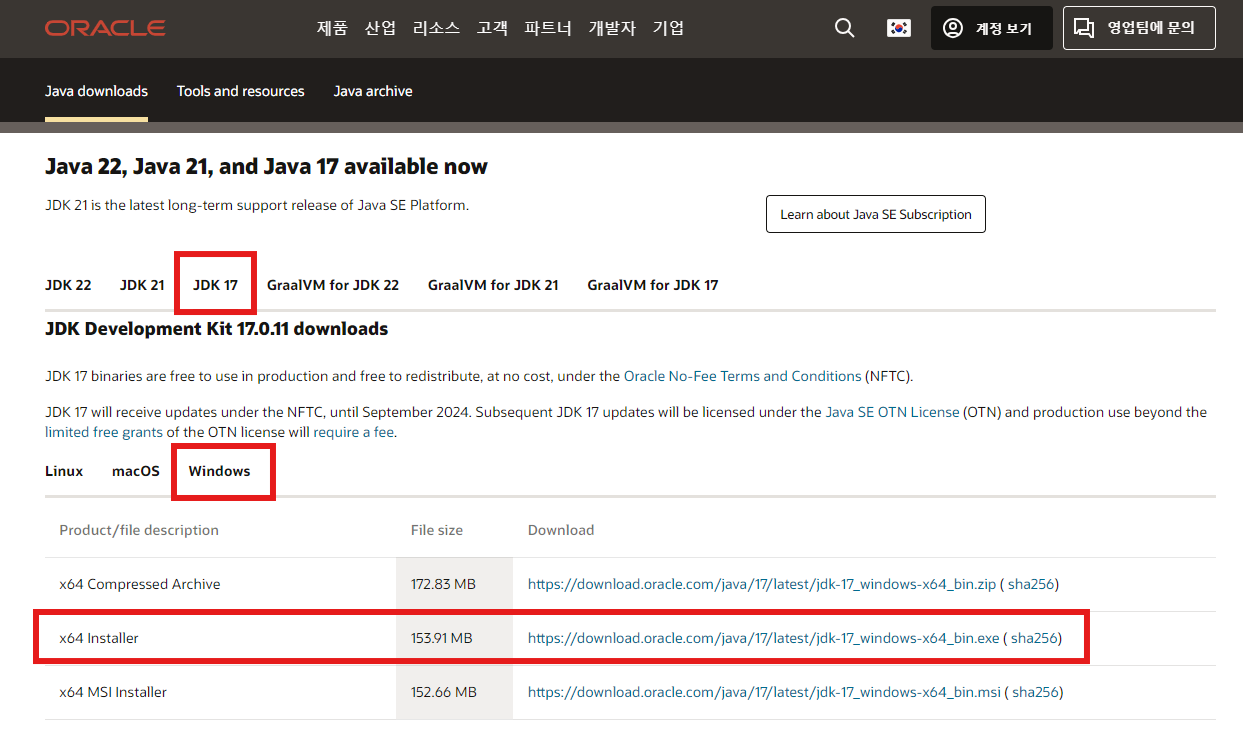Open the 기업 menu
The image size is (1243, 750).
[668, 28]
